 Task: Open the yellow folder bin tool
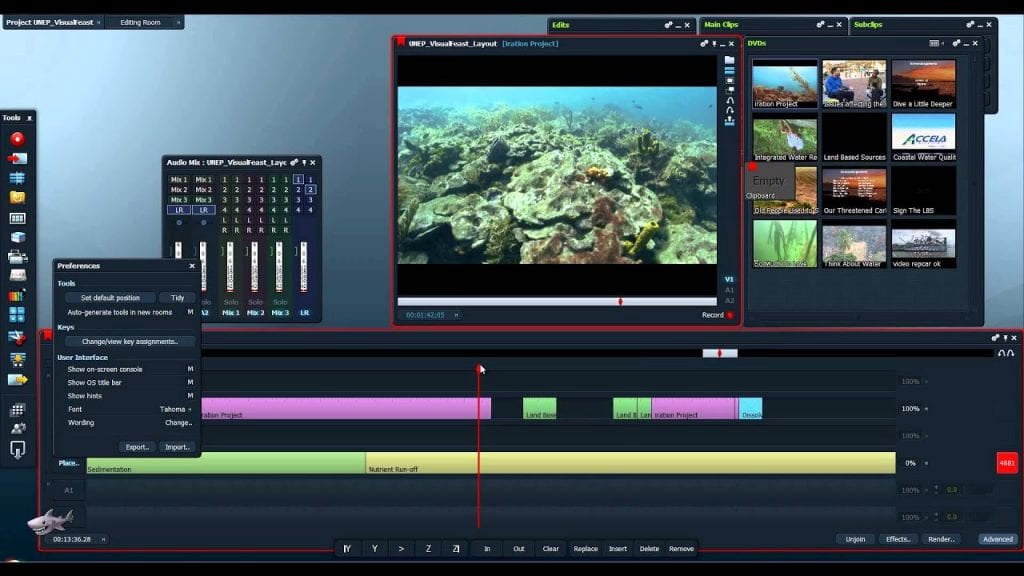pos(17,197)
